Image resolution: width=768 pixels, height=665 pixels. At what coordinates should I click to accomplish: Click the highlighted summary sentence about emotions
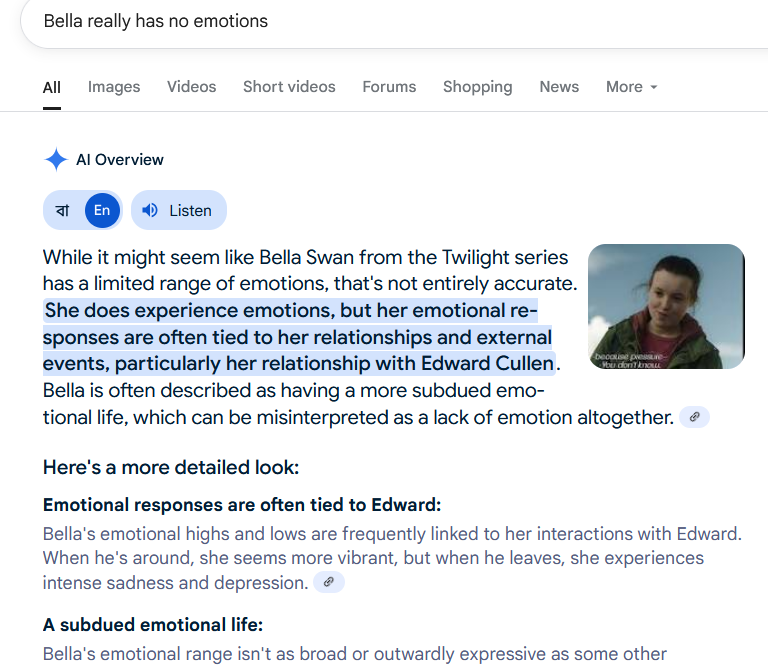(299, 337)
